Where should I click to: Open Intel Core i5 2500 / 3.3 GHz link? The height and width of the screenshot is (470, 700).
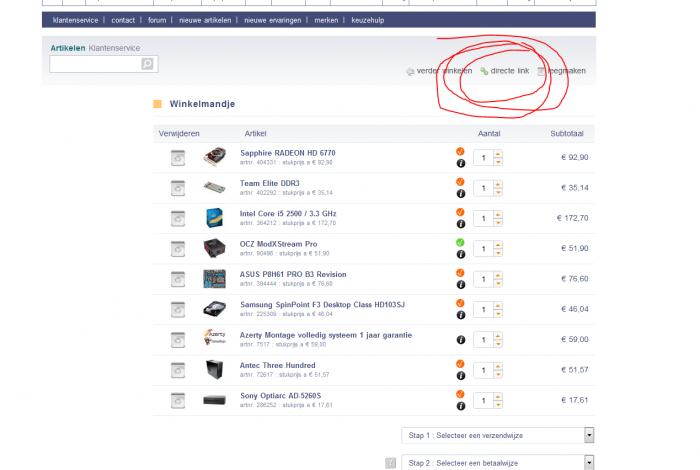point(288,213)
